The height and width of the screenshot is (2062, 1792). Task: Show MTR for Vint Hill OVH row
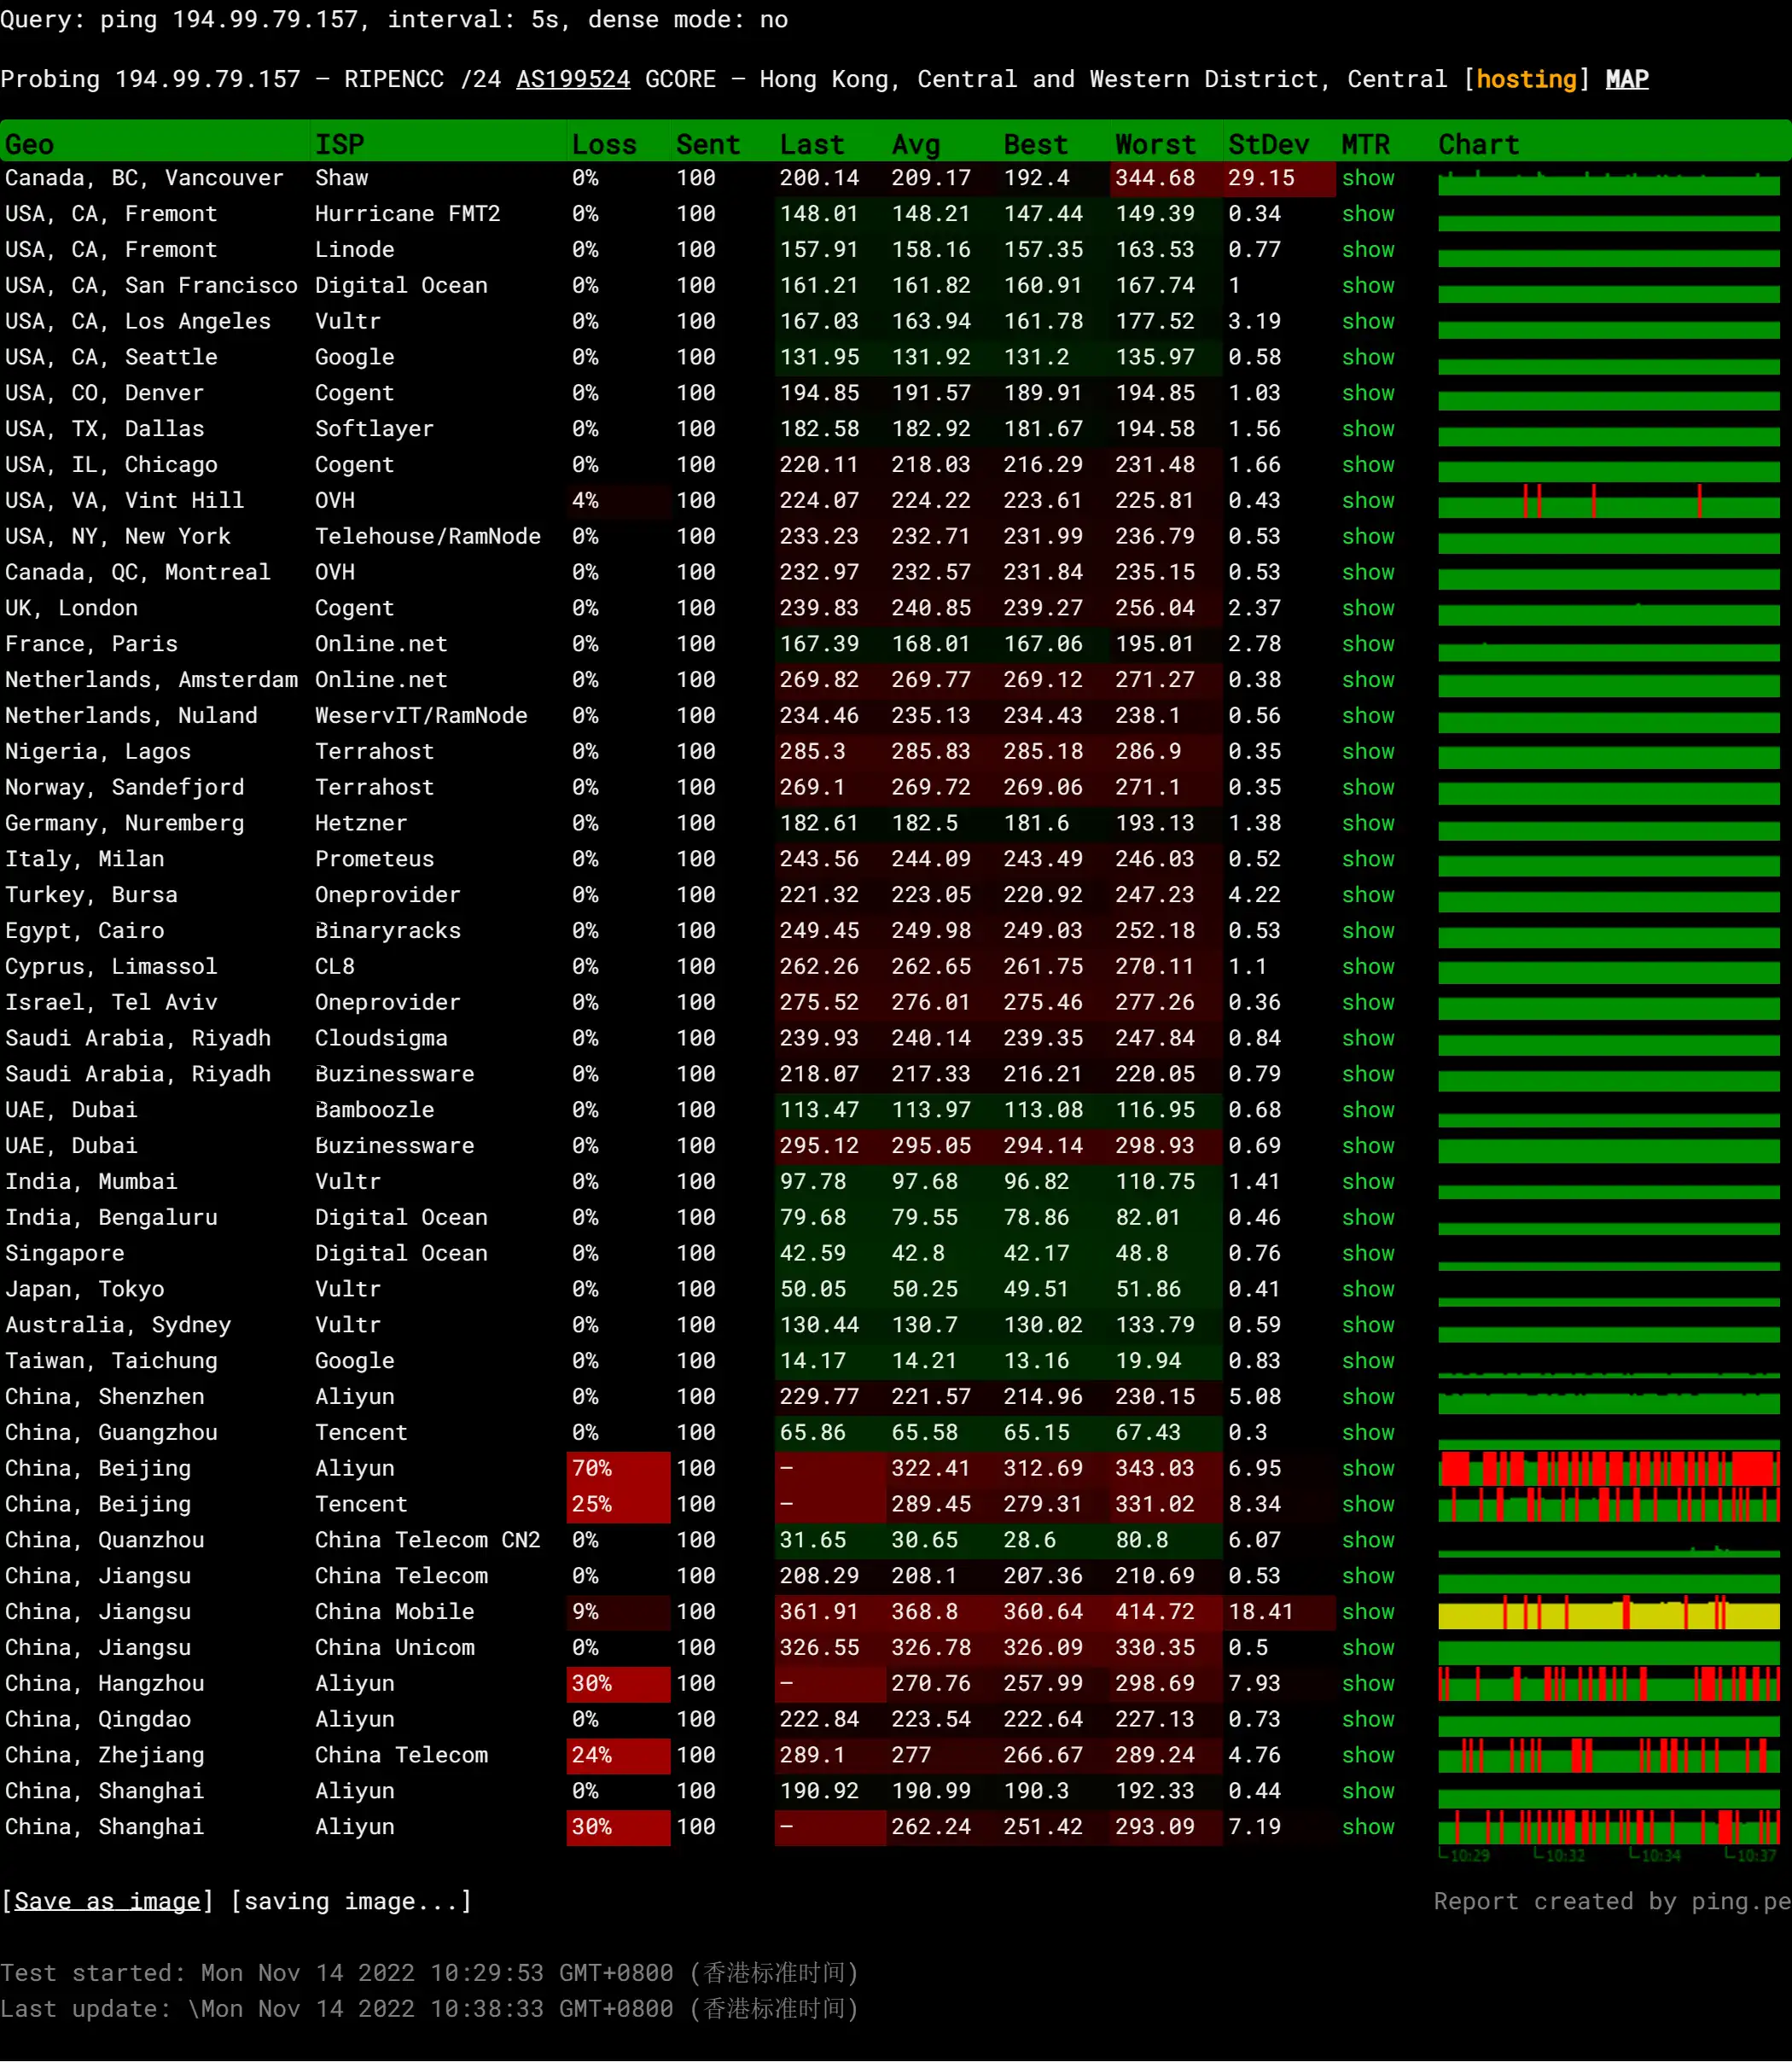[1368, 501]
